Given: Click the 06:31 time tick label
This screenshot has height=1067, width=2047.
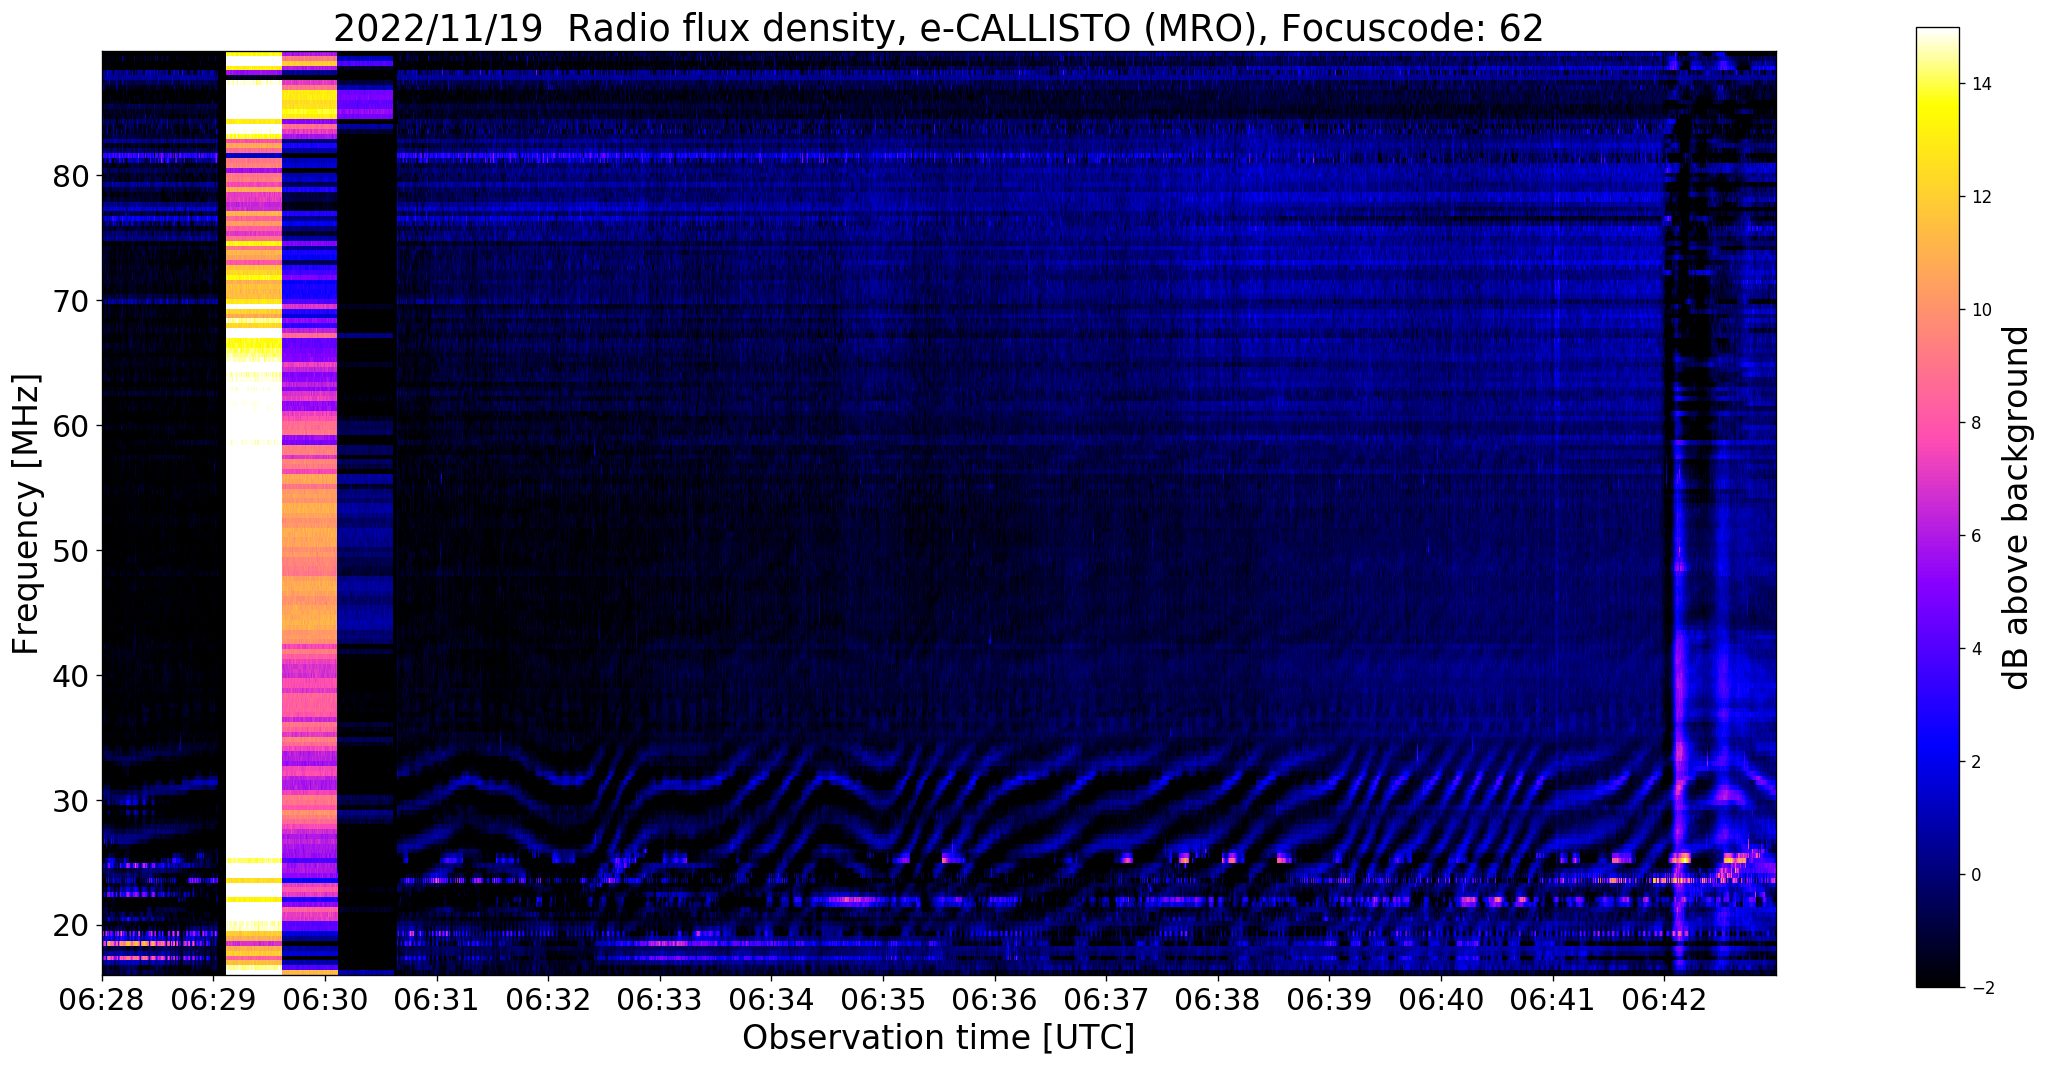Looking at the screenshot, I should point(437,1000).
